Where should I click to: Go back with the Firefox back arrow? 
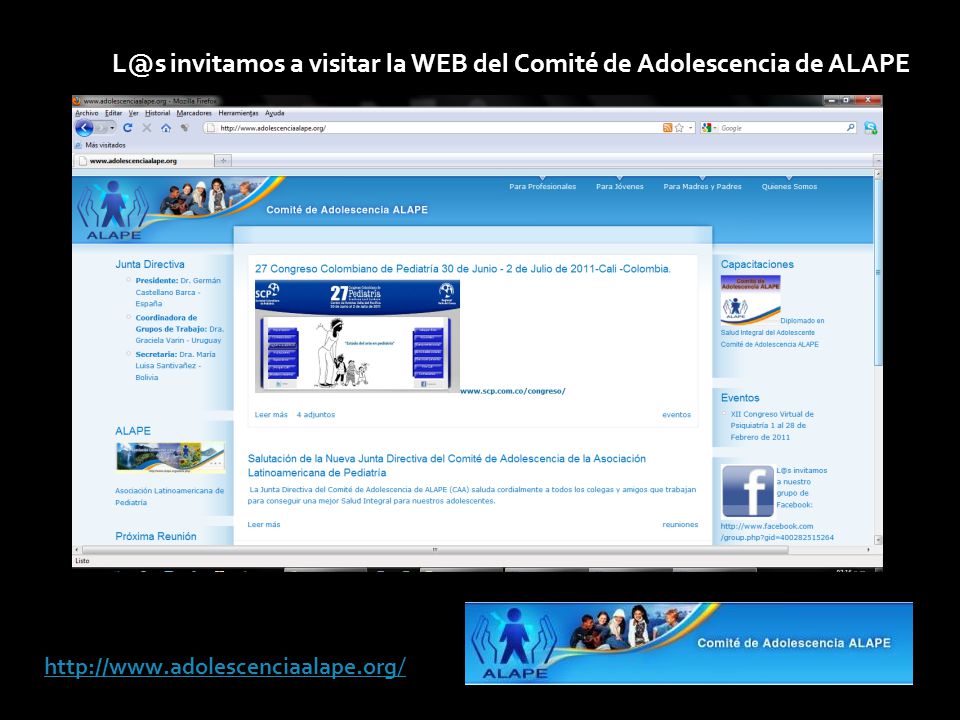84,128
